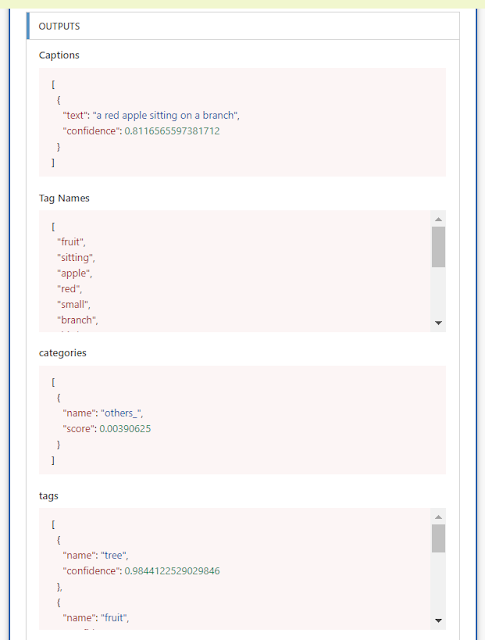Screen dimensions: 485x640
Task: Click the Captions label
Action: tap(59, 55)
